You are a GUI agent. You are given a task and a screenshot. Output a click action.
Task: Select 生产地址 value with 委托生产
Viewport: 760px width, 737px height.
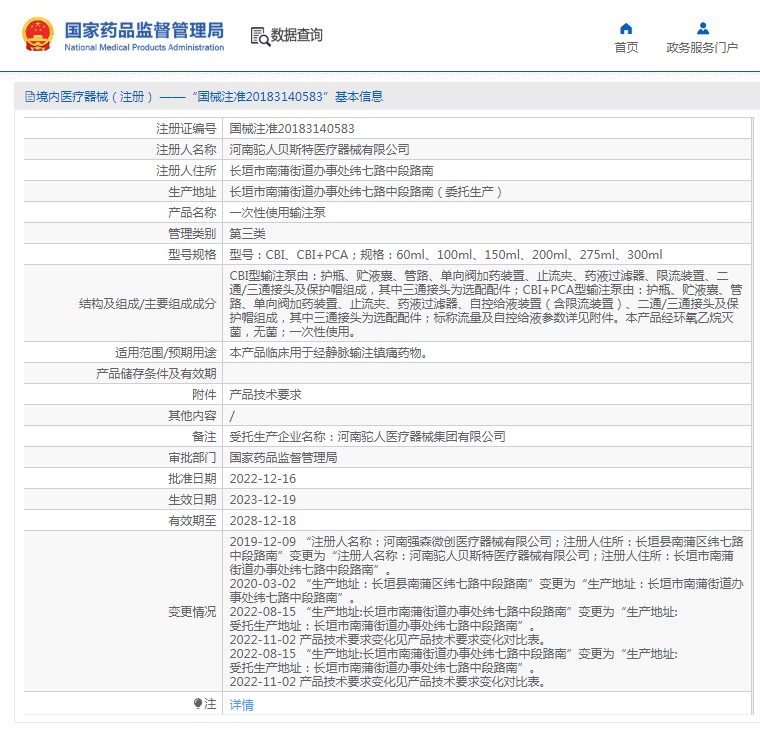coord(366,192)
